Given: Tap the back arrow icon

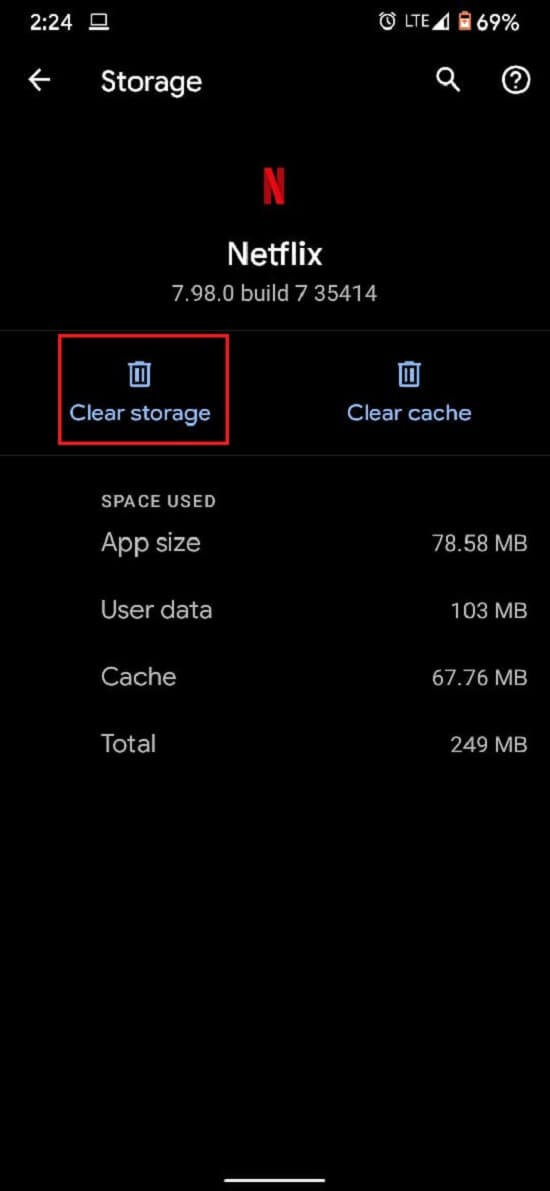Looking at the screenshot, I should [39, 81].
